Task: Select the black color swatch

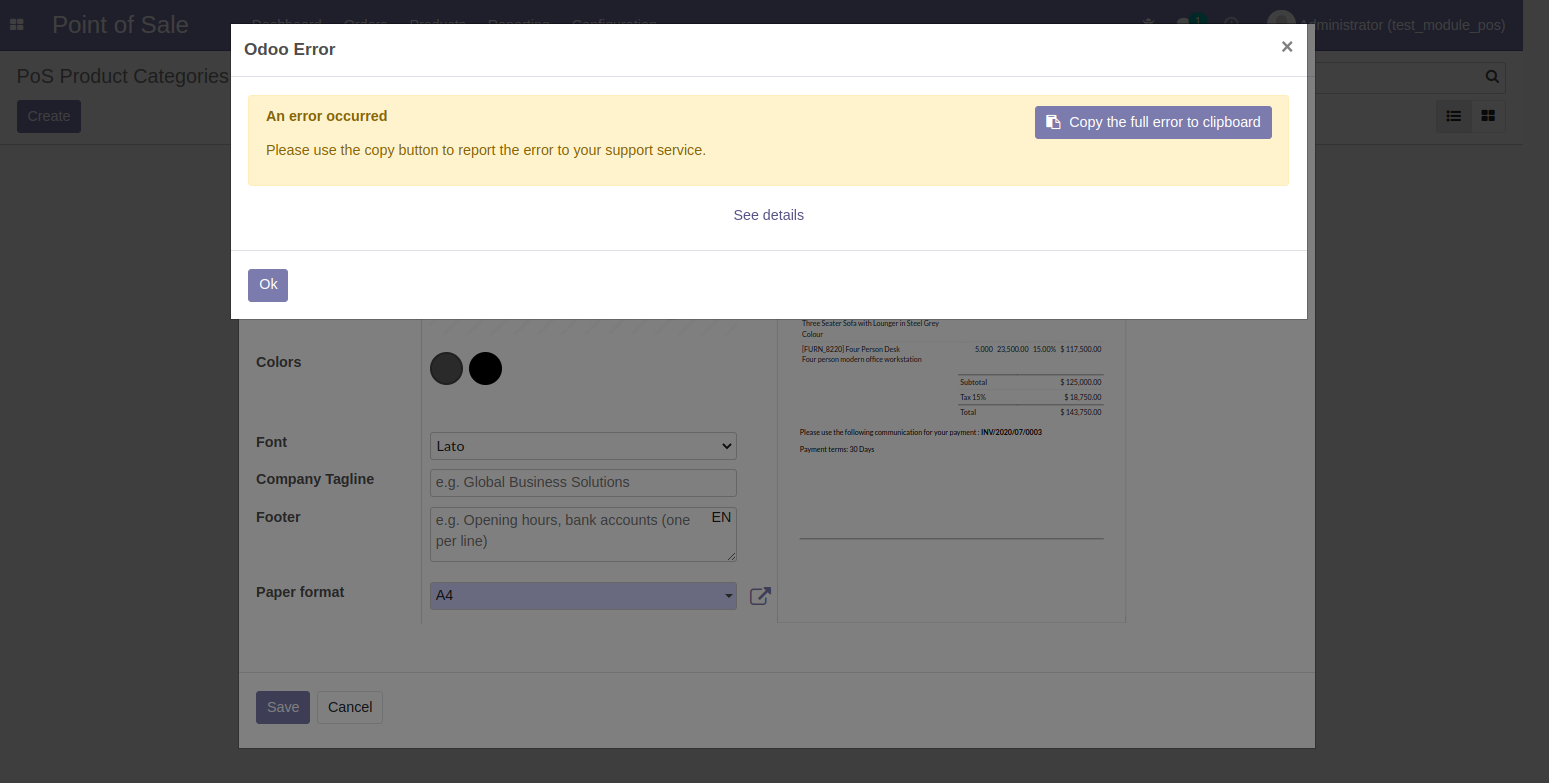Action: coord(485,368)
